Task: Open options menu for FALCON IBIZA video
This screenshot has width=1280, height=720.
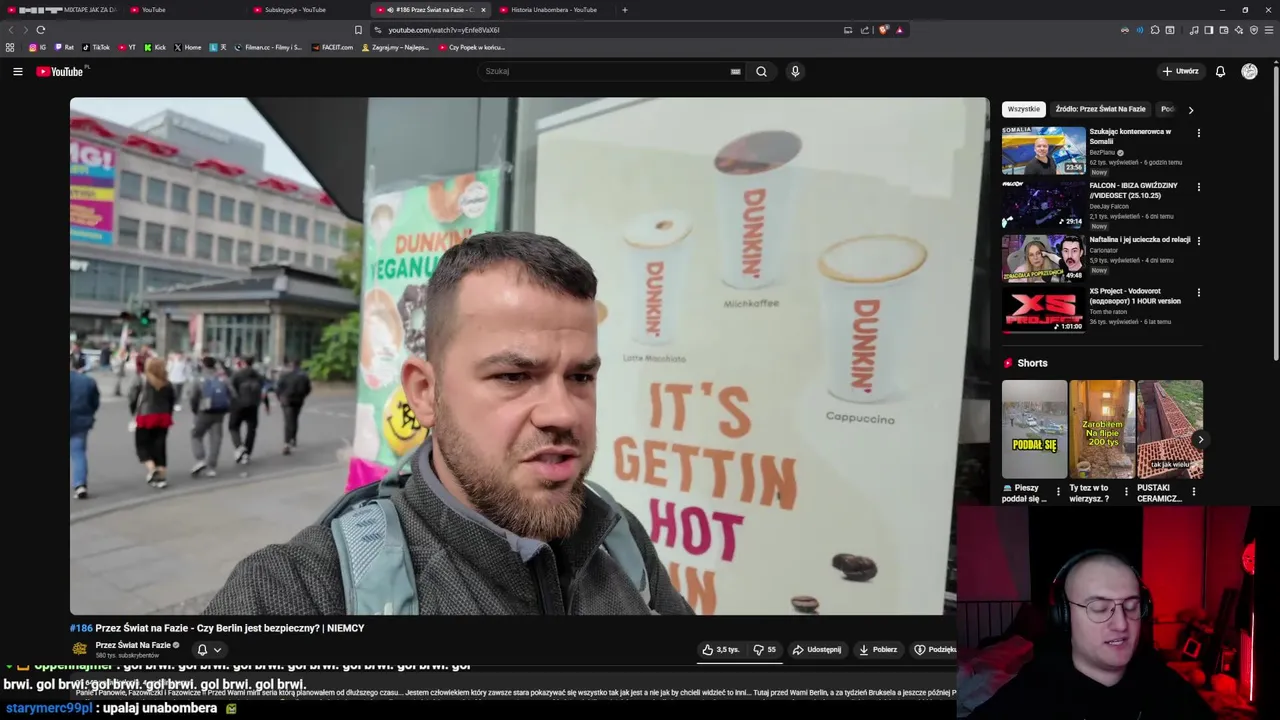Action: 1198,187
